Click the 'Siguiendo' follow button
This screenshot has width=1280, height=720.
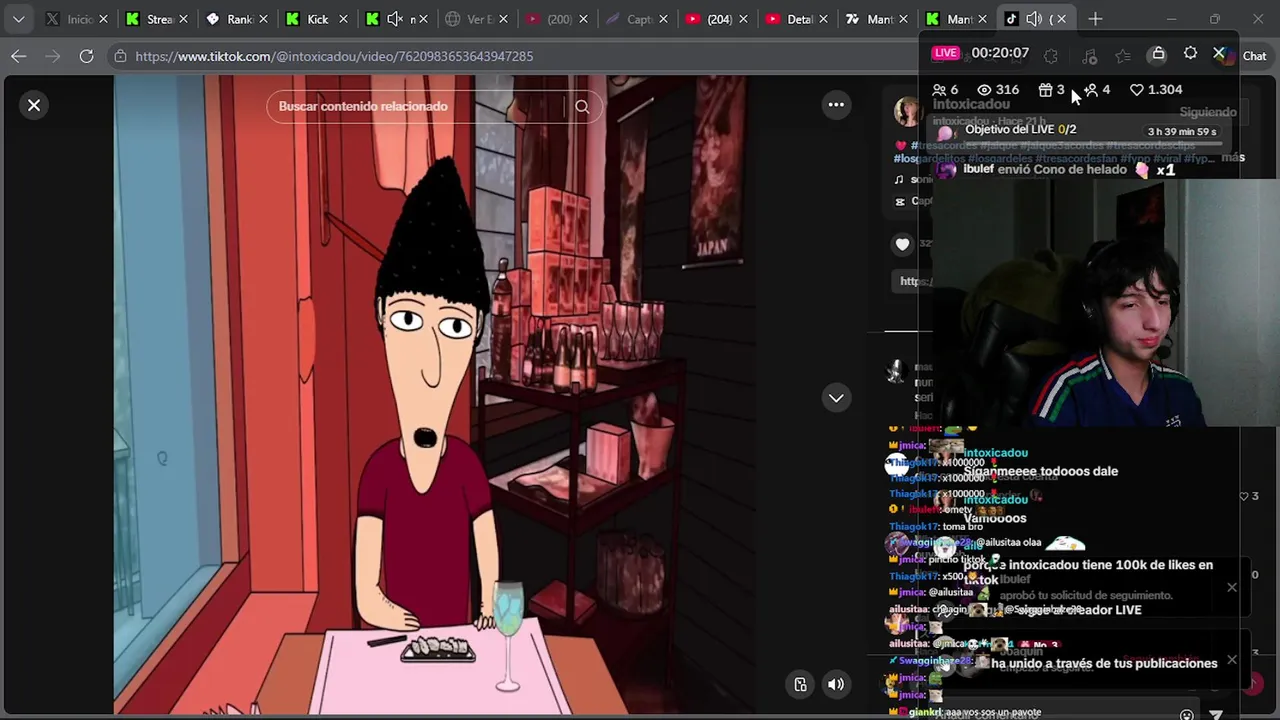[1208, 112]
